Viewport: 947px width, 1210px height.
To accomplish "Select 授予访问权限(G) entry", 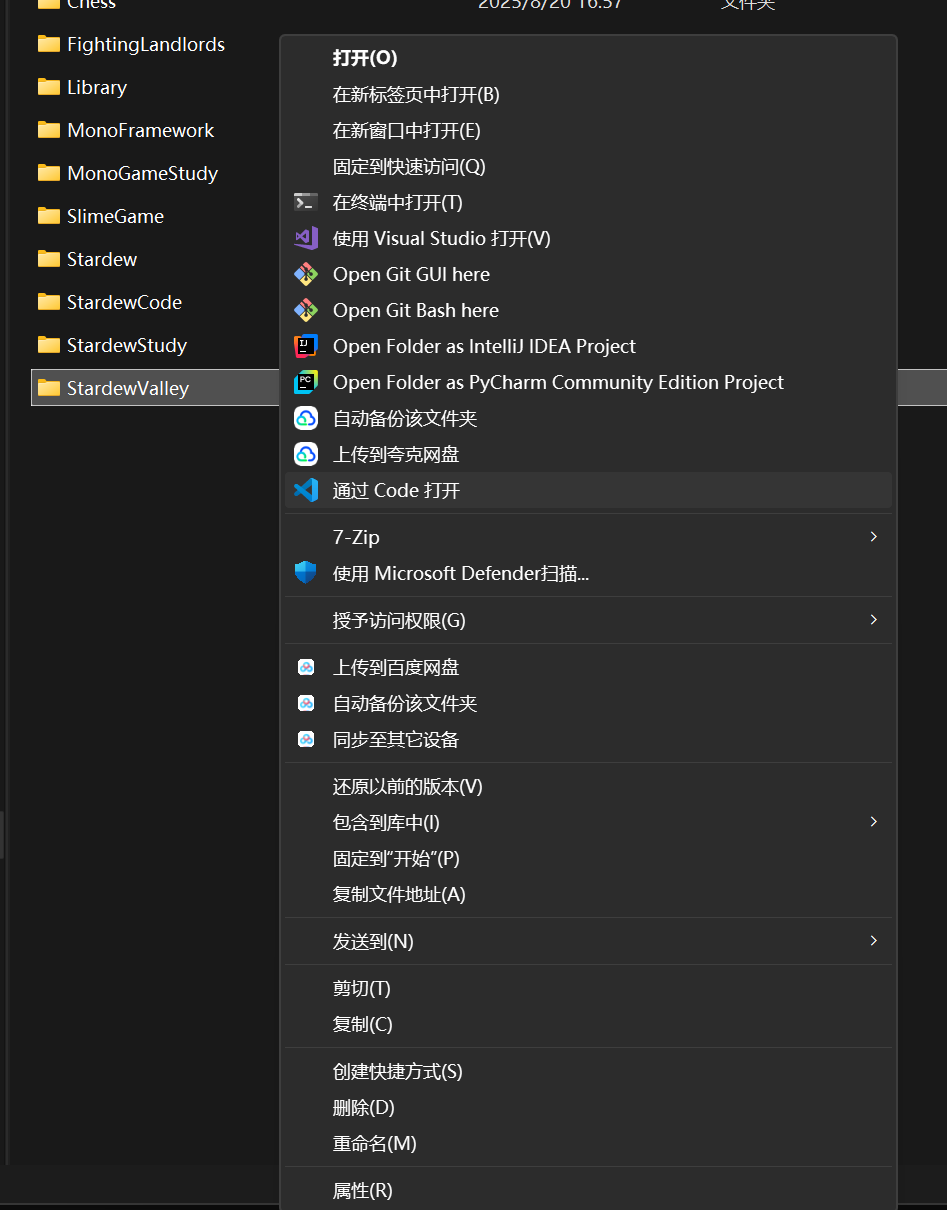I will point(588,620).
